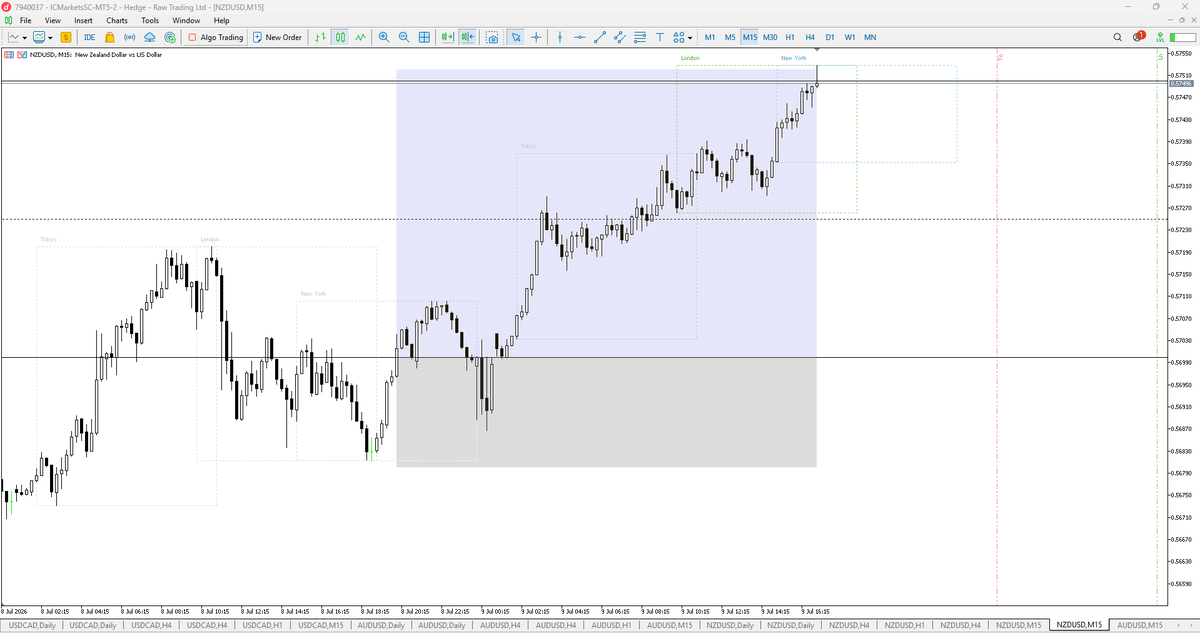Insert Fibonacci retracement tool
The height and width of the screenshot is (633, 1200).
point(640,37)
